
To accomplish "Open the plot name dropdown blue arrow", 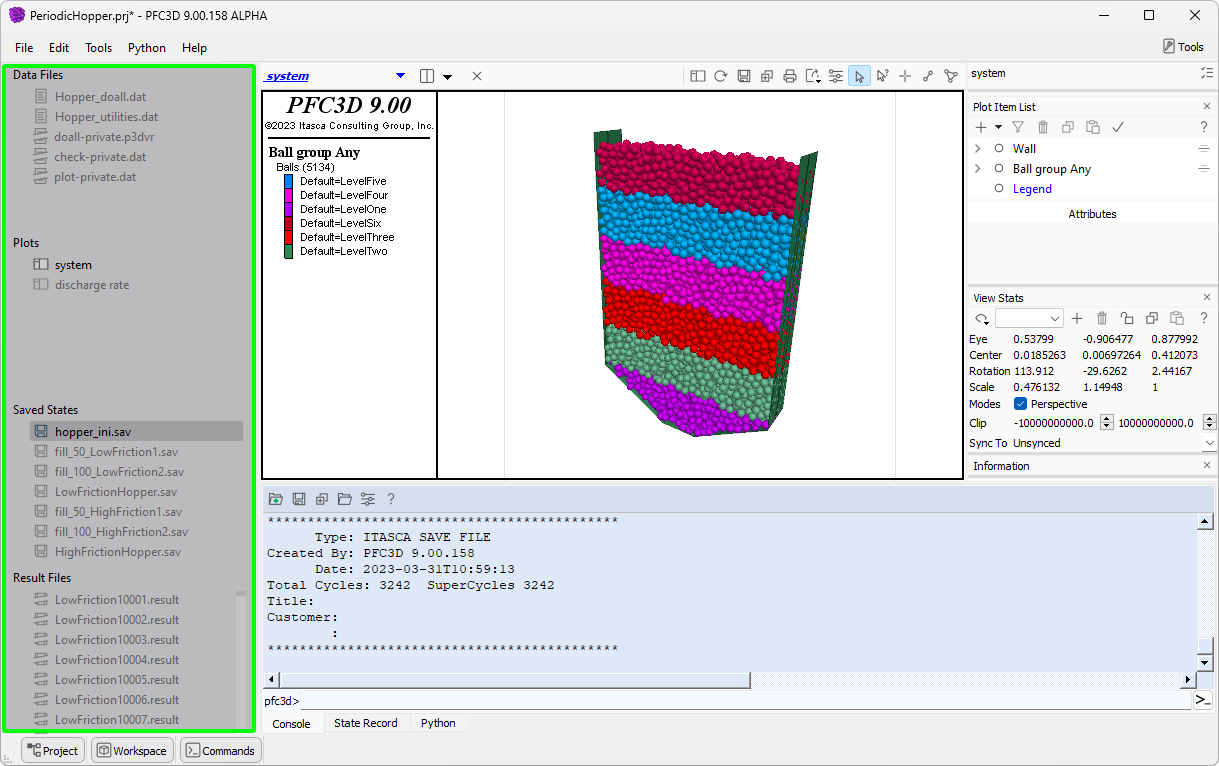I will (x=401, y=76).
